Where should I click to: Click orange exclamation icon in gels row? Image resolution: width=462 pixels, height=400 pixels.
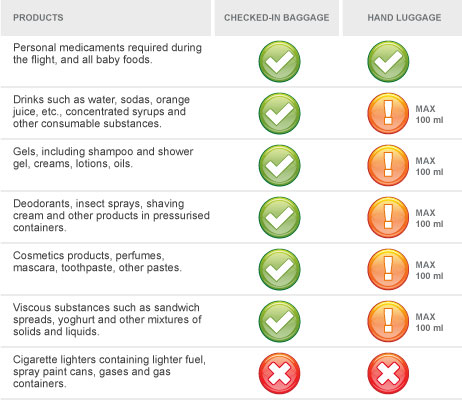point(388,165)
